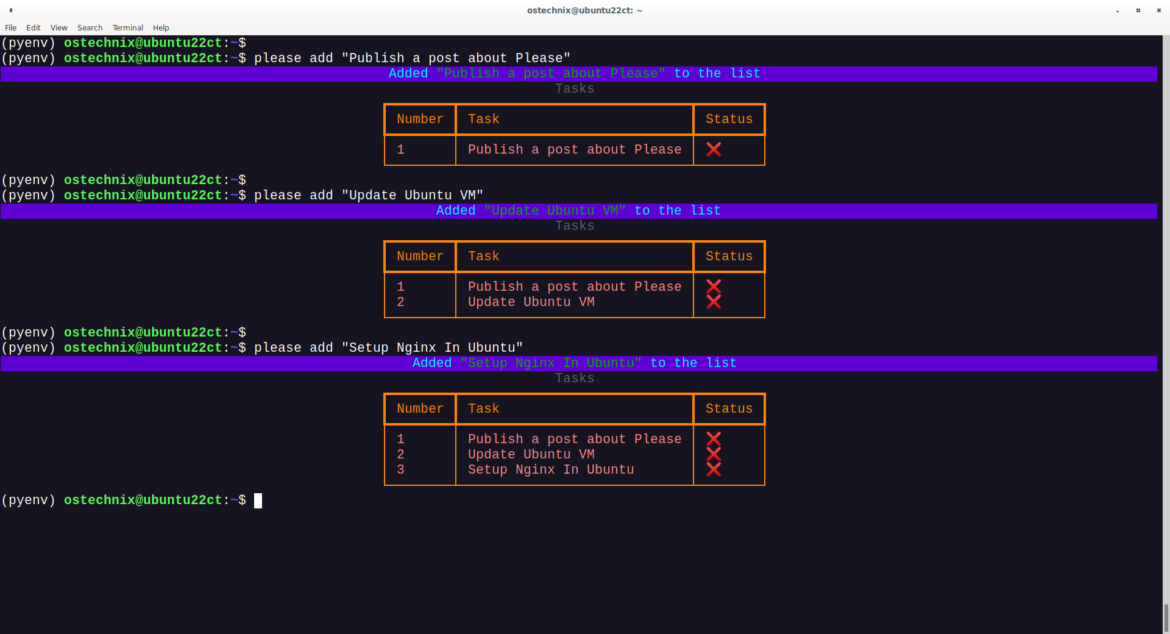The image size is (1170, 634).
Task: Open the Search menu
Action: (x=89, y=27)
